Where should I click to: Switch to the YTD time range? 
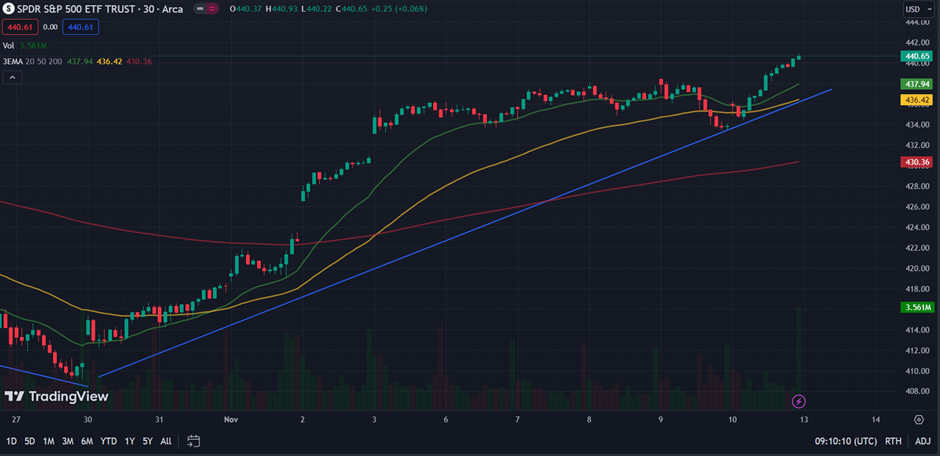pyautogui.click(x=109, y=440)
